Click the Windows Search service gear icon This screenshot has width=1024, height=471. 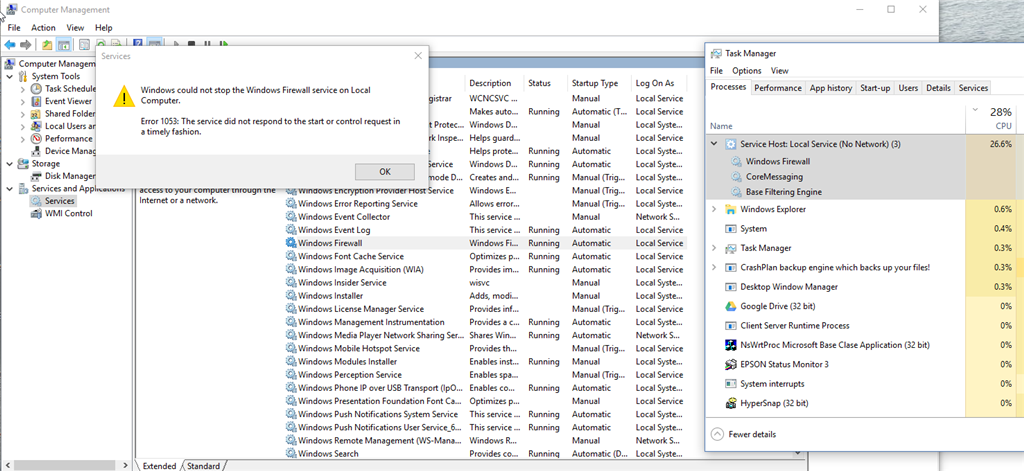tap(291, 453)
